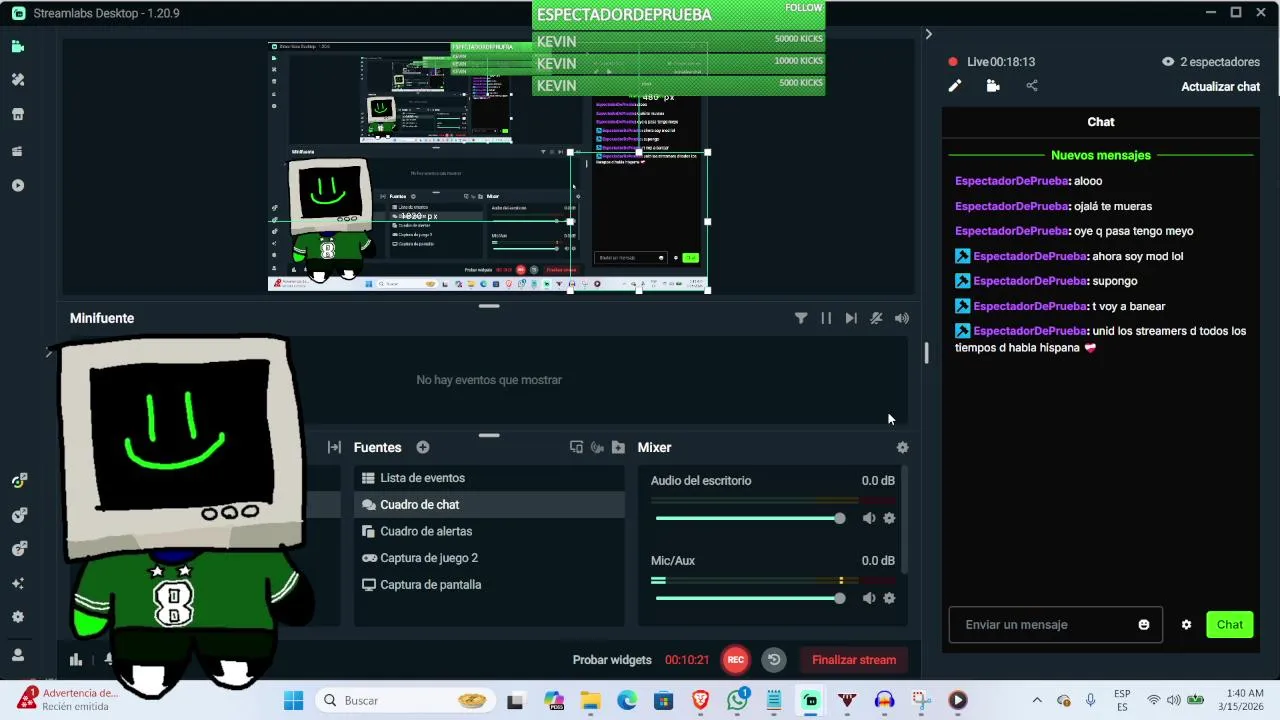
Task: Open Audio del escritorio settings gear
Action: coord(889,518)
